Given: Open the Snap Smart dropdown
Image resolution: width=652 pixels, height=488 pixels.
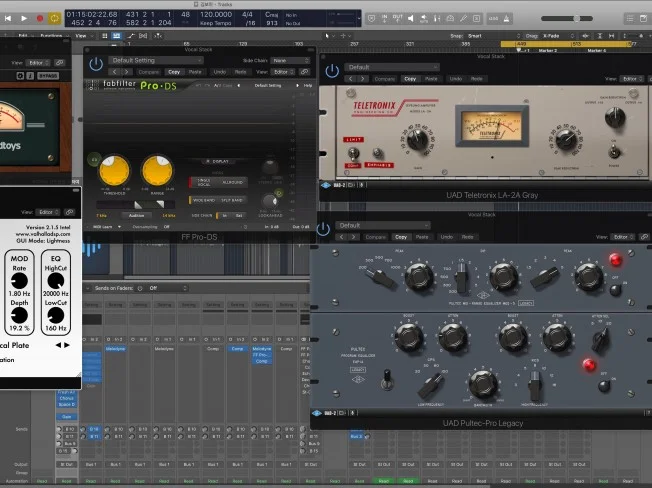Looking at the screenshot, I should tap(493, 36).
